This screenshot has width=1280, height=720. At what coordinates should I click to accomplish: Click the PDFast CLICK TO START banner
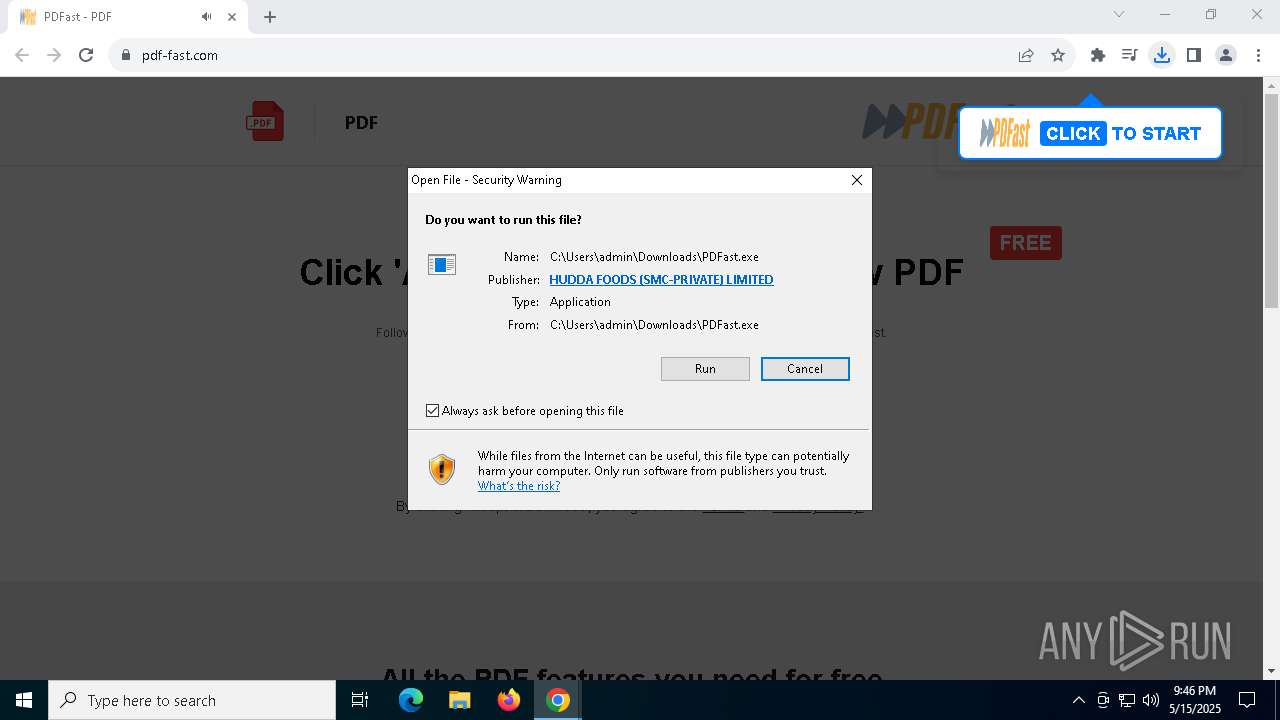pyautogui.click(x=1090, y=133)
